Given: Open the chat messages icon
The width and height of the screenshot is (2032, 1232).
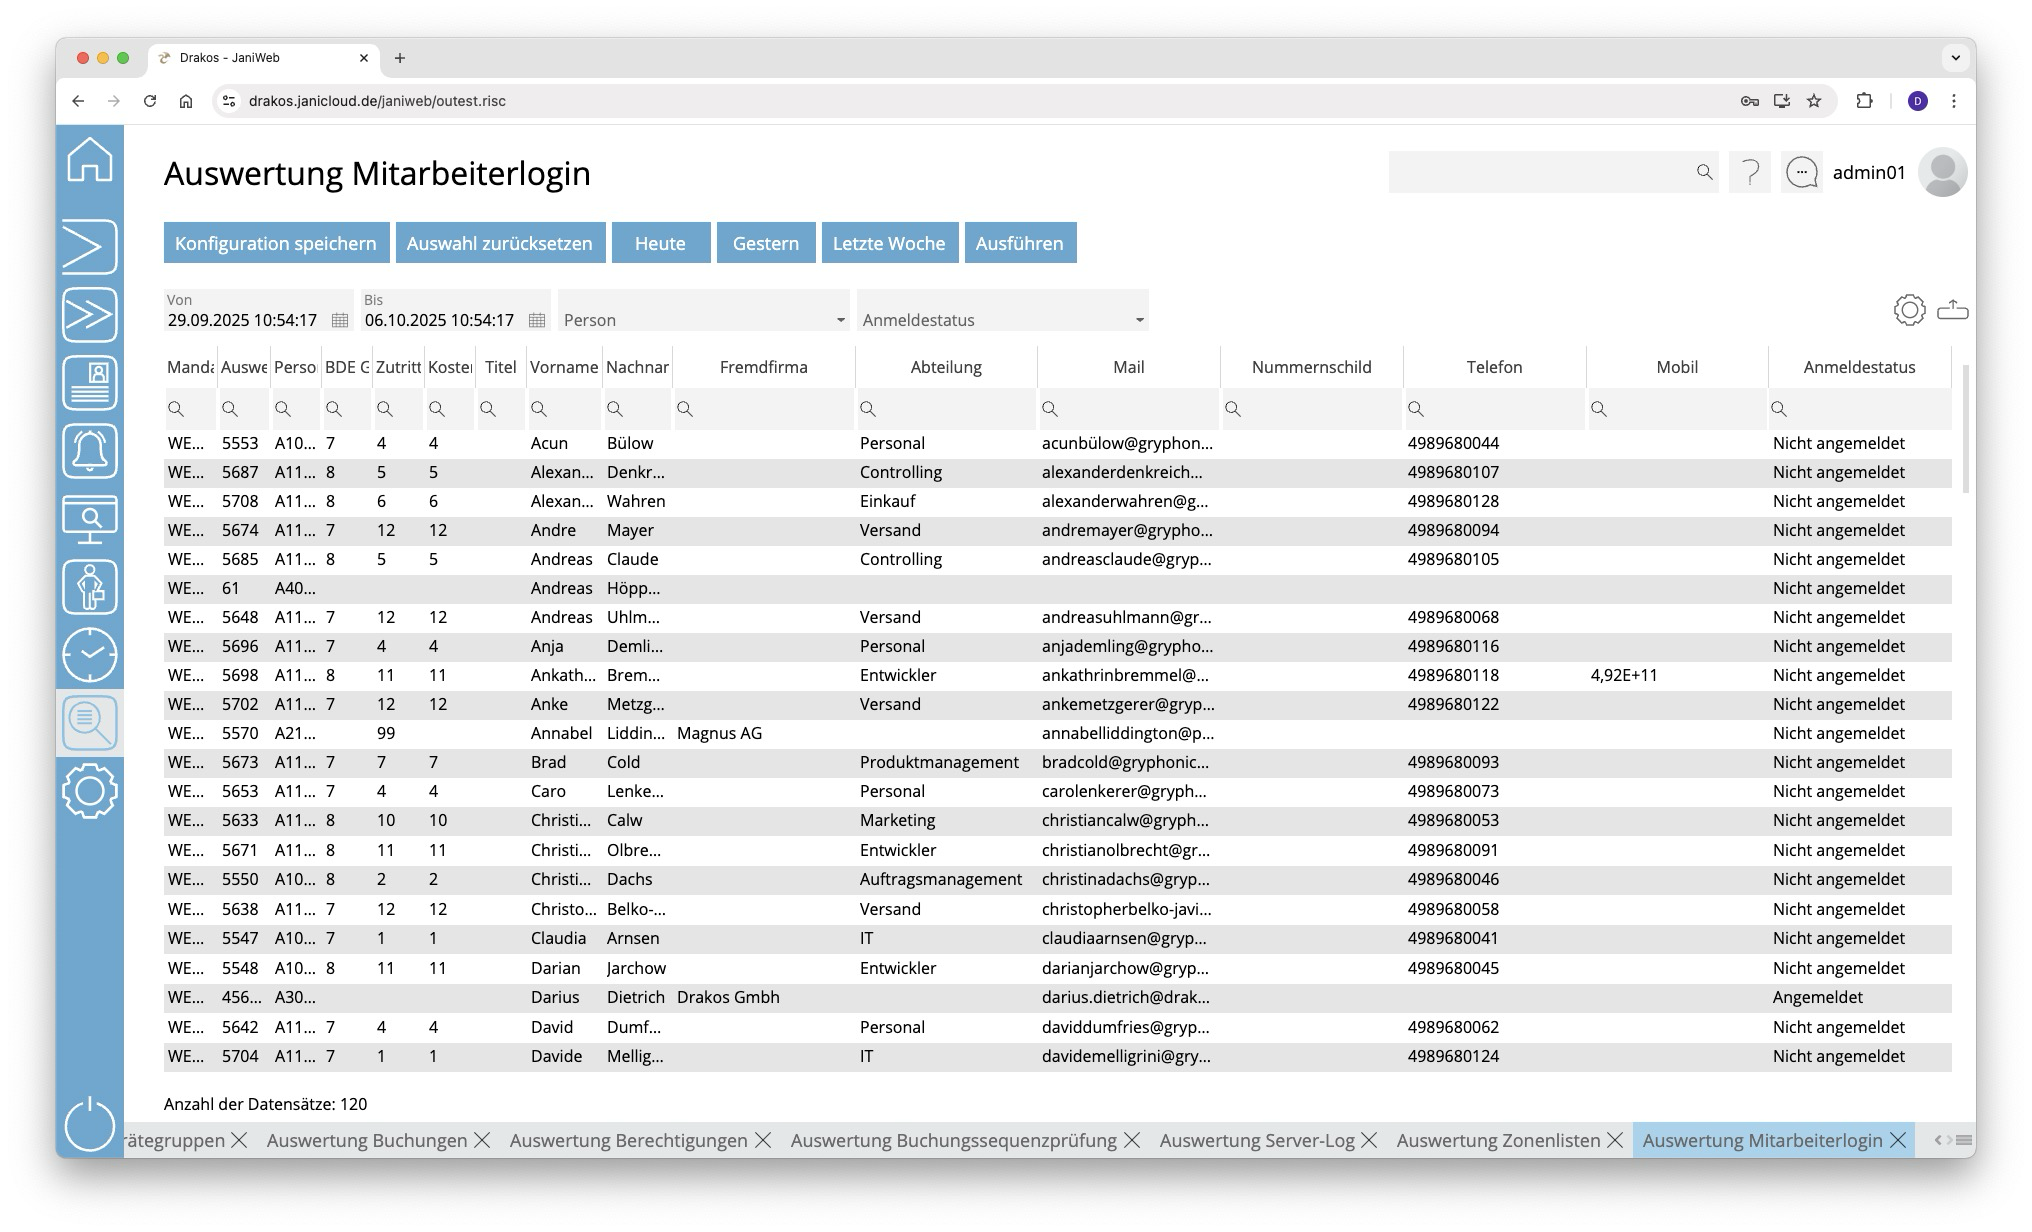Looking at the screenshot, I should click(1801, 173).
